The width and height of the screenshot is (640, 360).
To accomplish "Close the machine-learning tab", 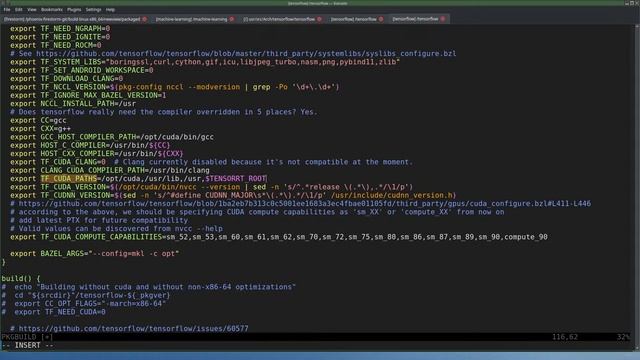I will tap(232, 19).
